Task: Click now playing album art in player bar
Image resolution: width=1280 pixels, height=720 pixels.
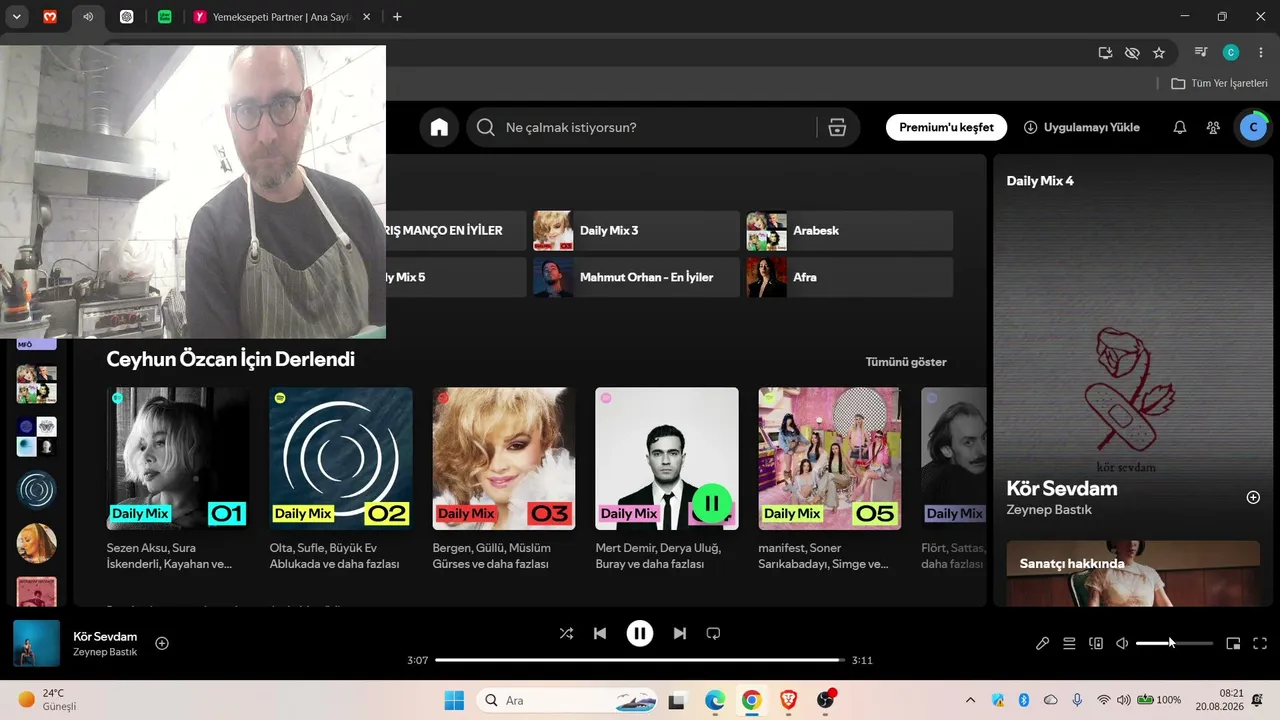Action: [x=36, y=643]
